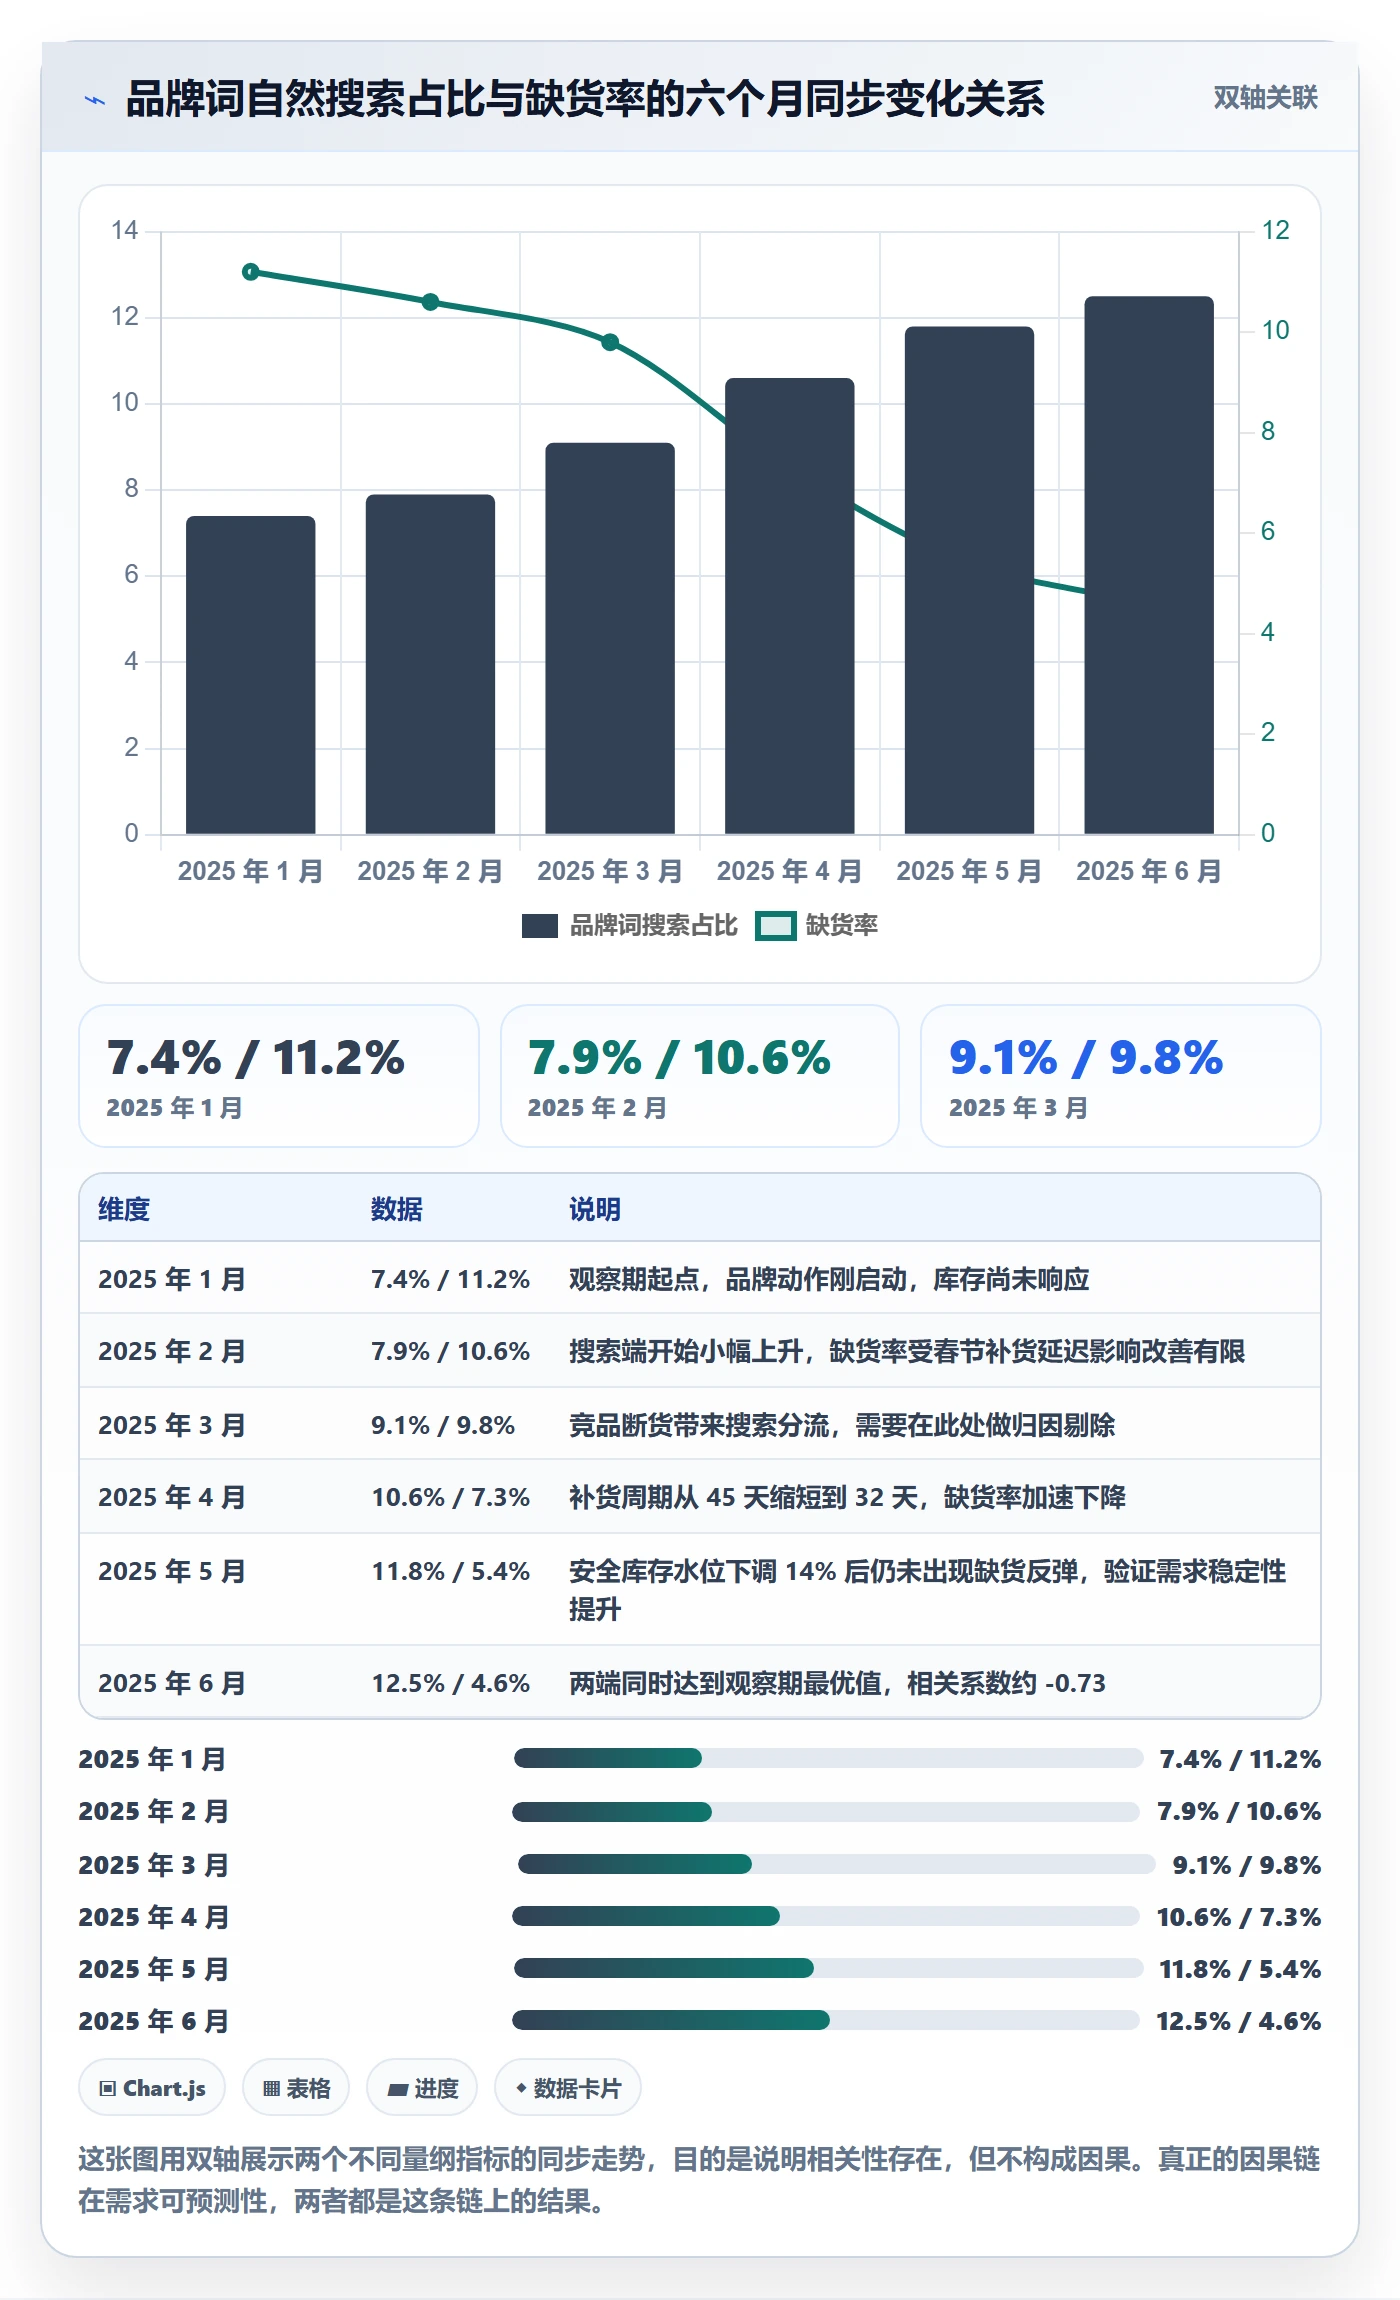Select the table cell 7.4% / 11.2%

450,1279
